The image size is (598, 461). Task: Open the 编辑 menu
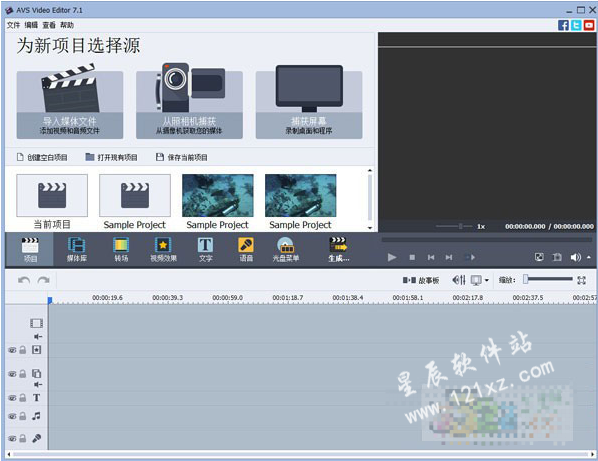[31, 25]
